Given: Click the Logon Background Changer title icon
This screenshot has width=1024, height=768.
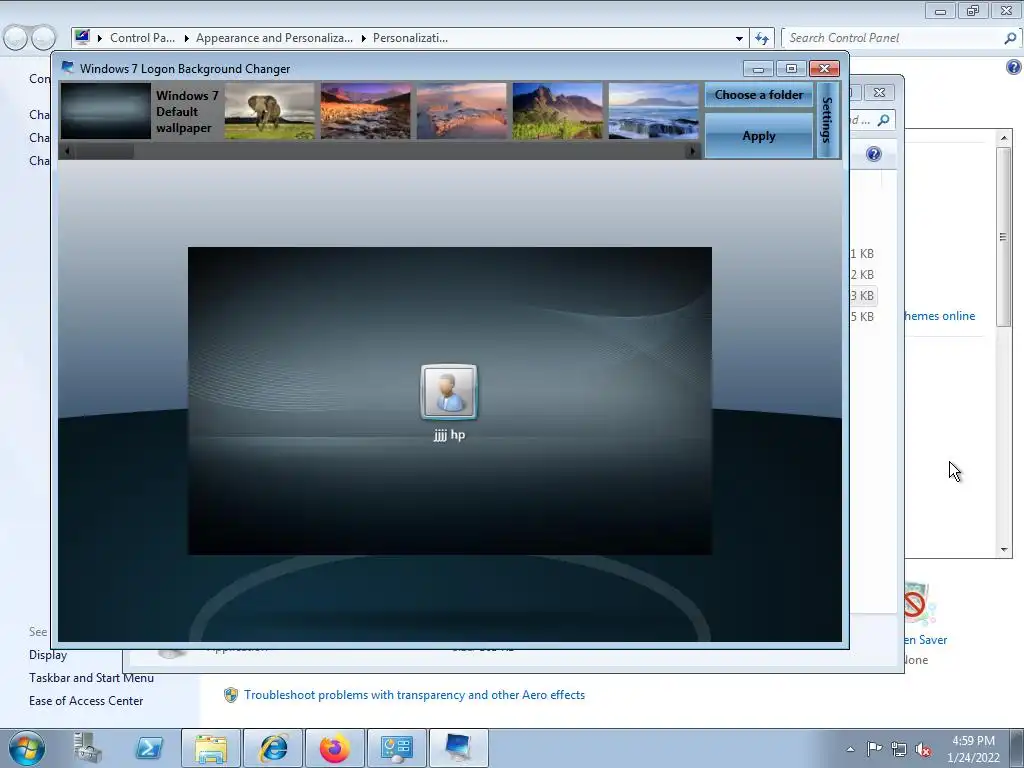Looking at the screenshot, I should pos(68,68).
